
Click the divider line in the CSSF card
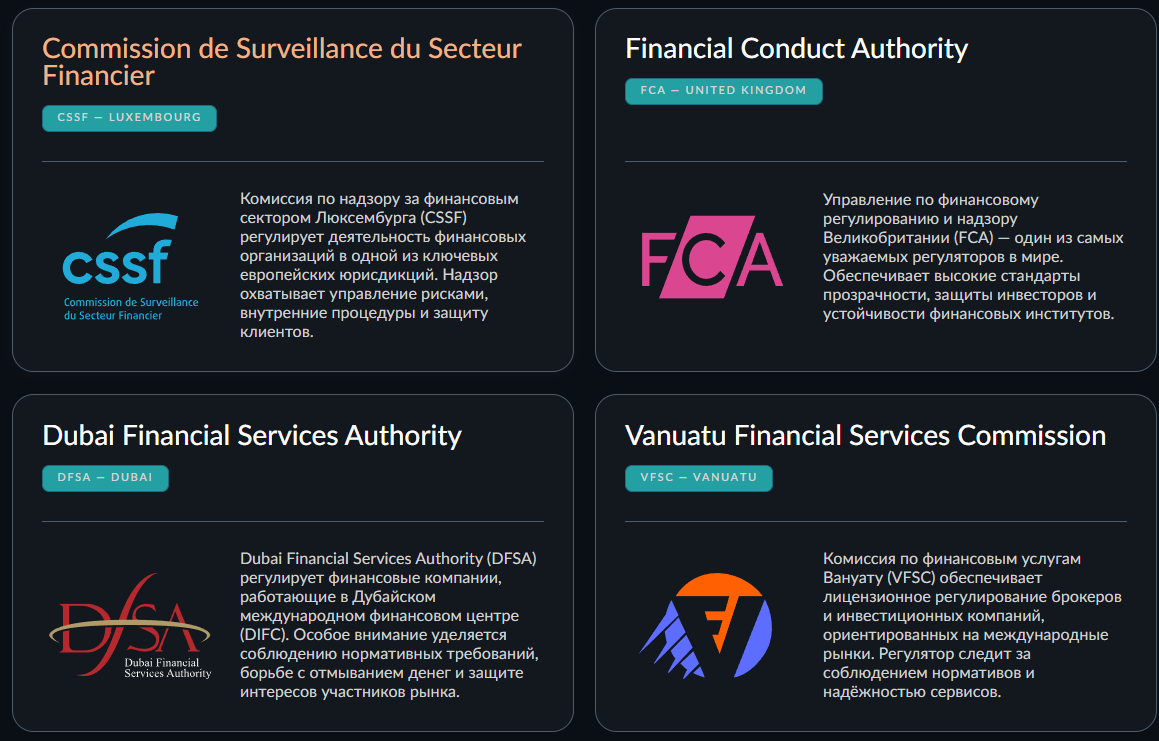293,161
